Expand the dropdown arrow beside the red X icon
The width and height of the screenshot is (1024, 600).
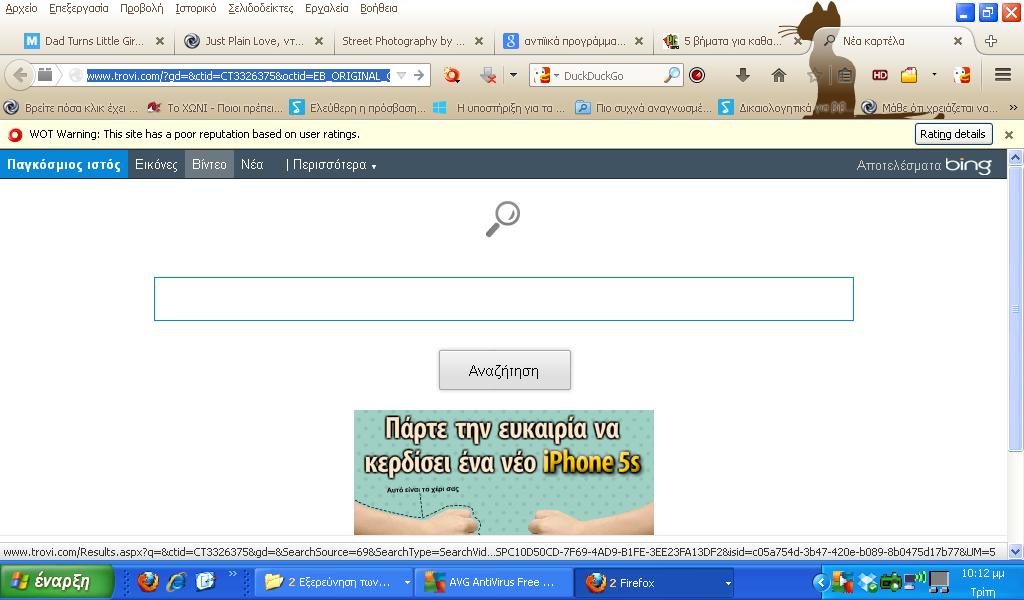(x=513, y=75)
